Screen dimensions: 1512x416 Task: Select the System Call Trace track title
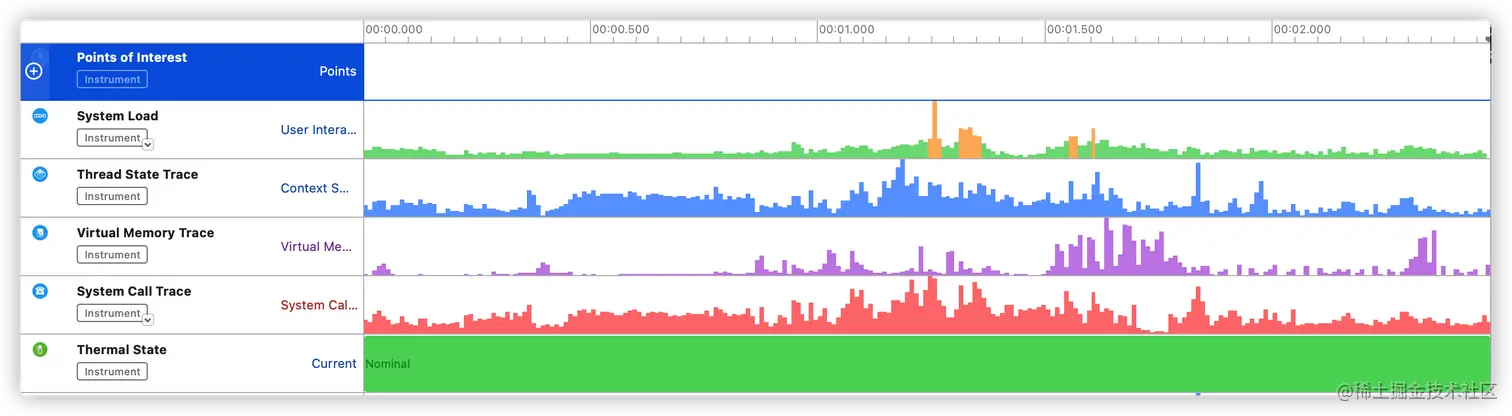[x=134, y=291]
